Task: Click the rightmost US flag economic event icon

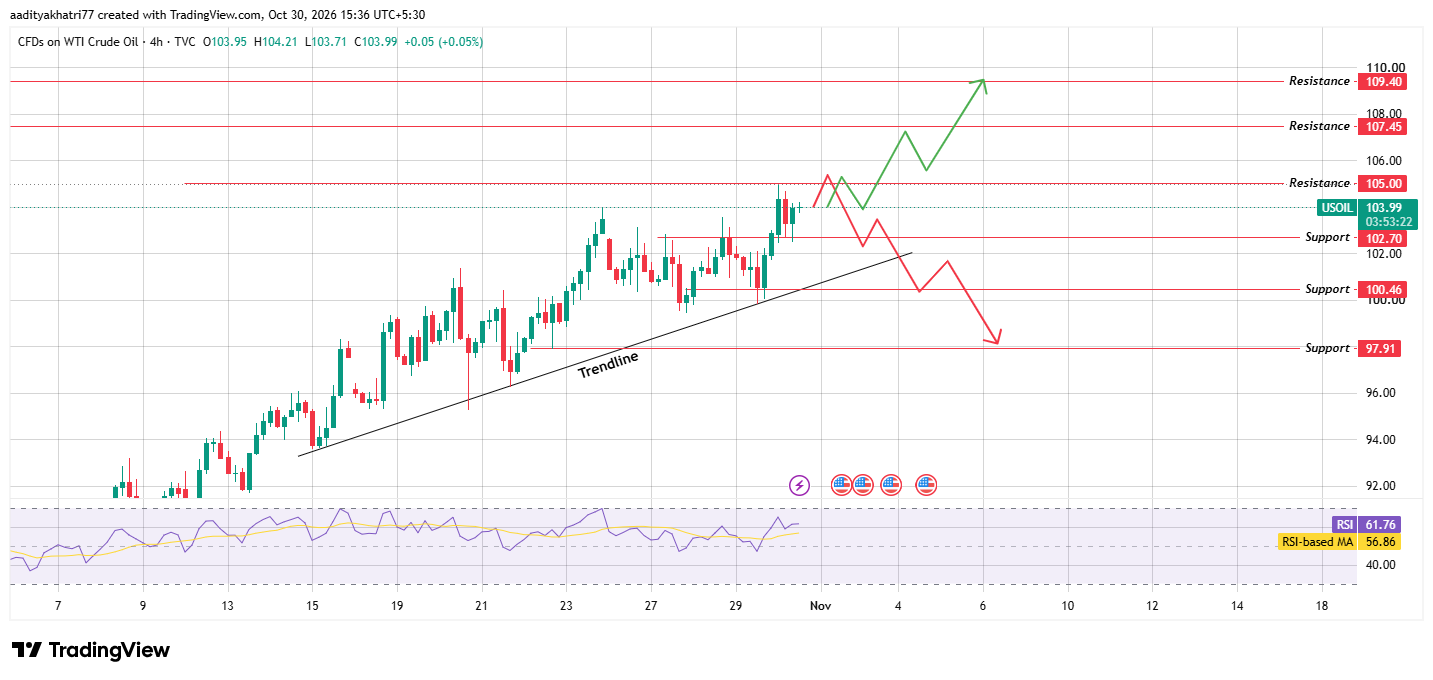Action: pos(926,485)
